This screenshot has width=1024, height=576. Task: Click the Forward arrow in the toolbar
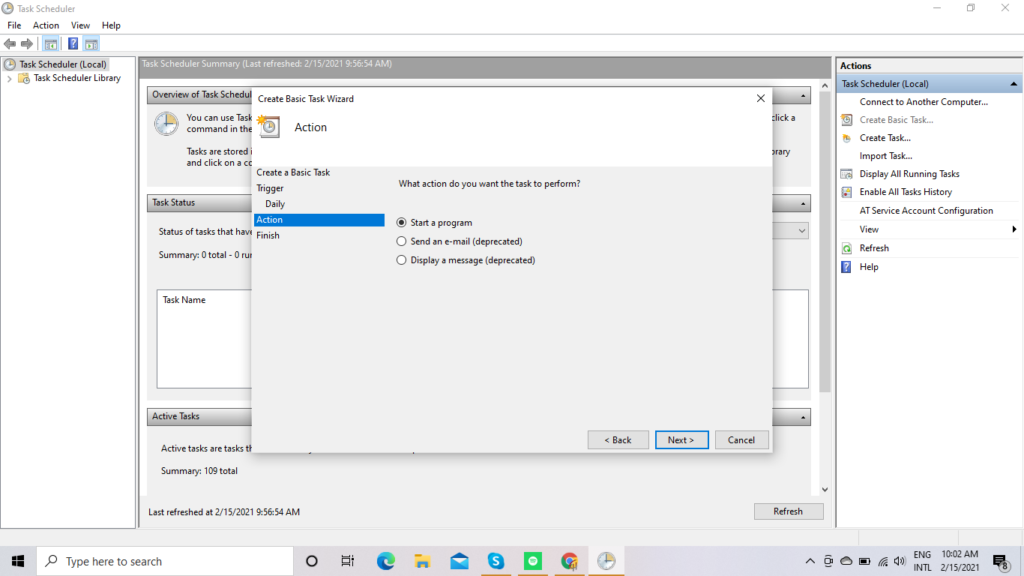(x=27, y=44)
